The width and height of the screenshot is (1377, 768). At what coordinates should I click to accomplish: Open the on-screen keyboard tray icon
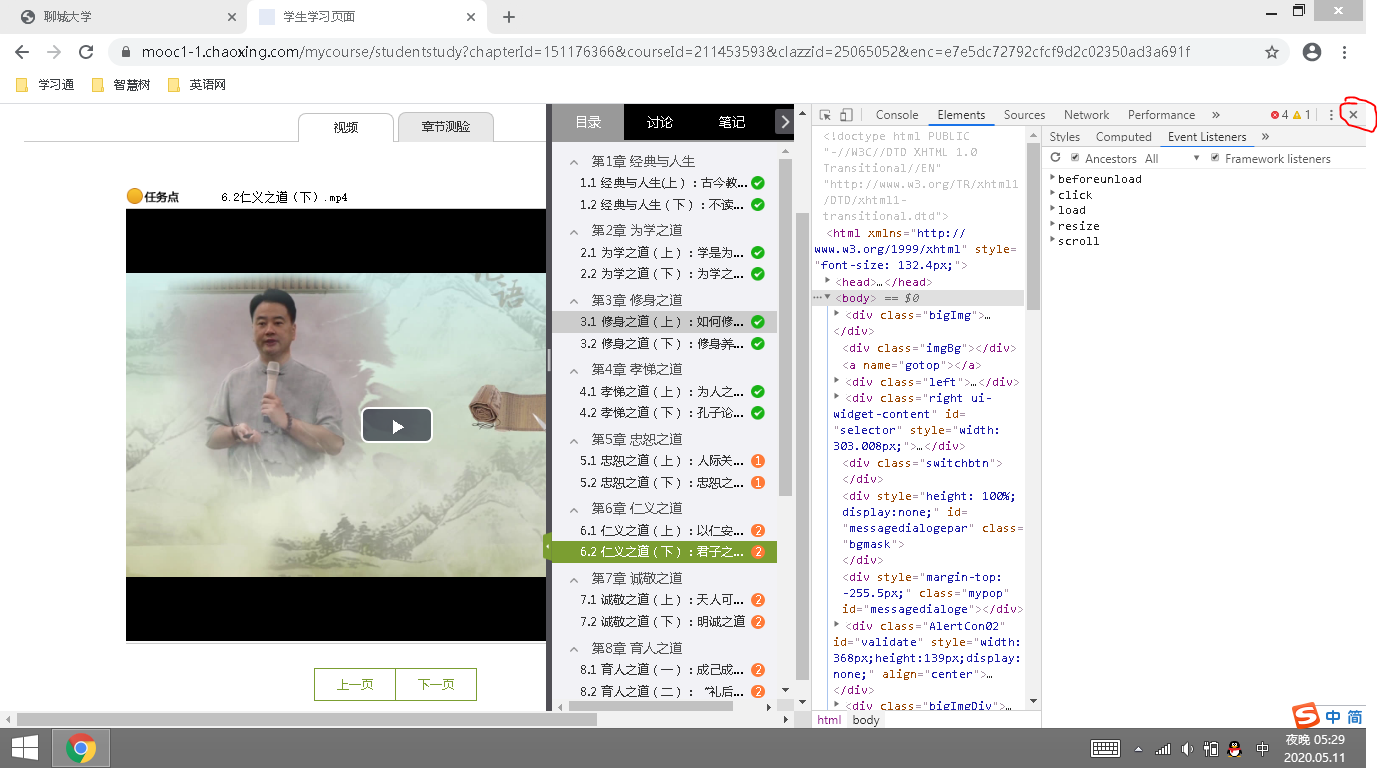[x=1105, y=748]
